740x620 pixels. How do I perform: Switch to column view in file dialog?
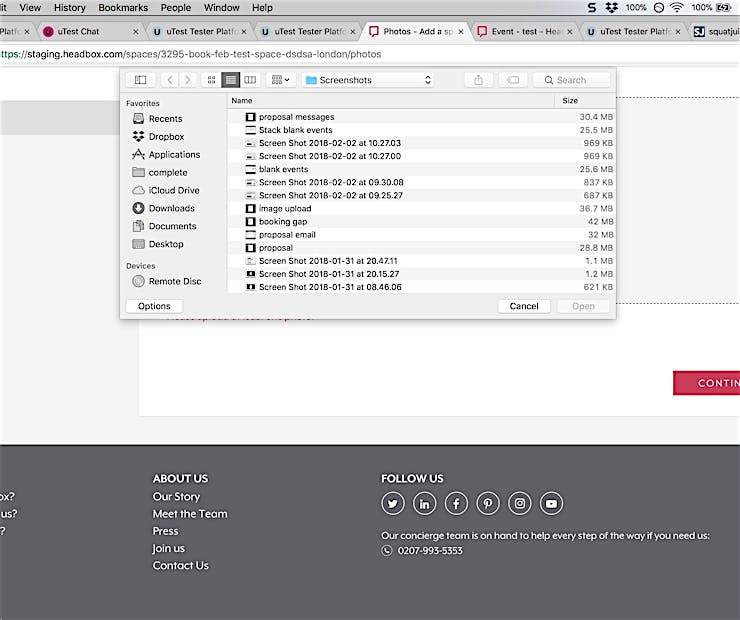[x=250, y=80]
